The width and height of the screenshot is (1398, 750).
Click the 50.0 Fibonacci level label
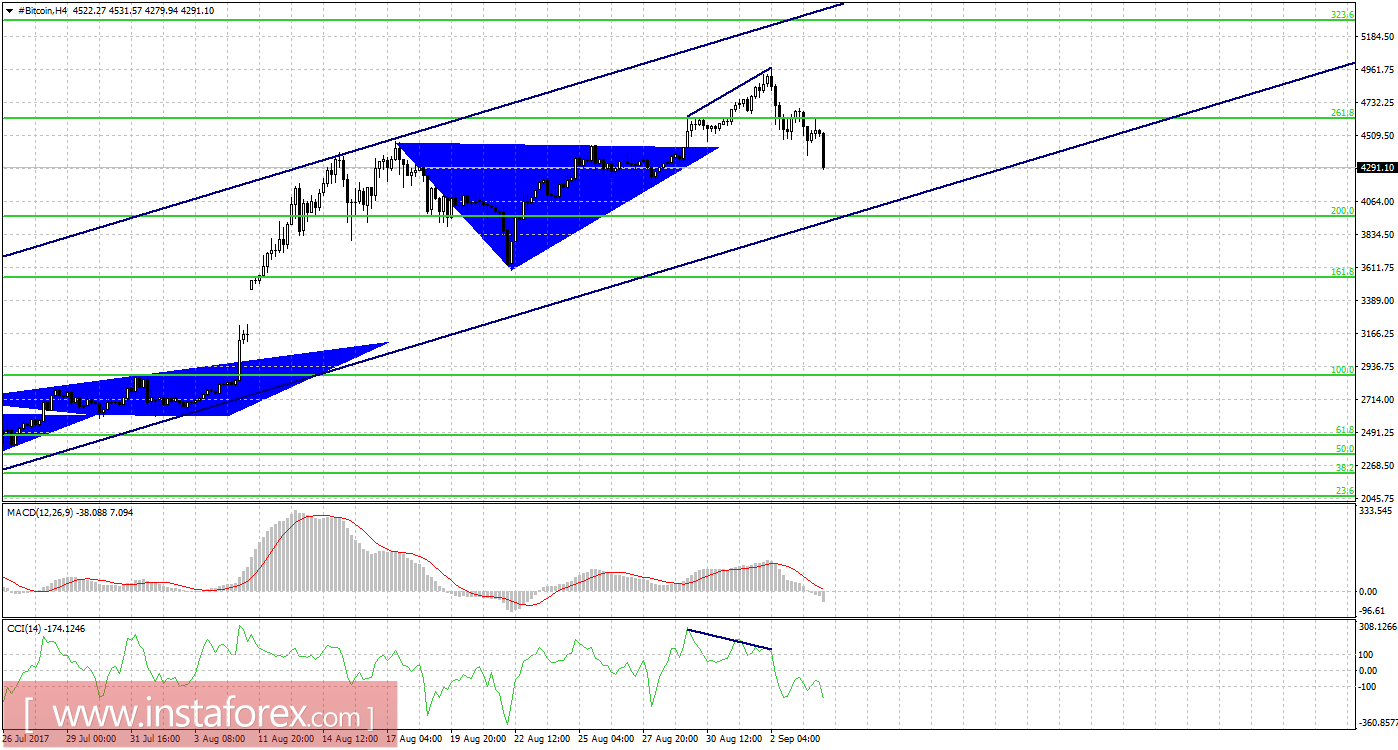click(x=1346, y=449)
